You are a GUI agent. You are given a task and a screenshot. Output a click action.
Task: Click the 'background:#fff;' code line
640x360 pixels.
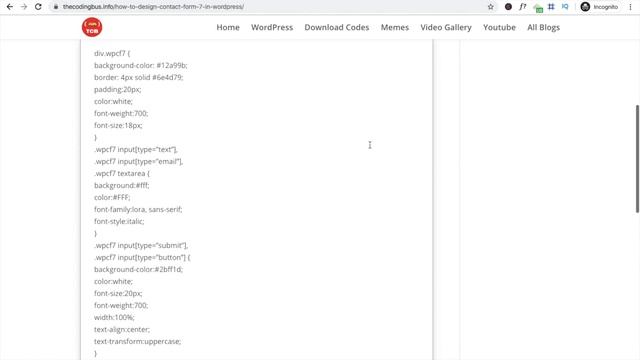pyautogui.click(x=122, y=185)
